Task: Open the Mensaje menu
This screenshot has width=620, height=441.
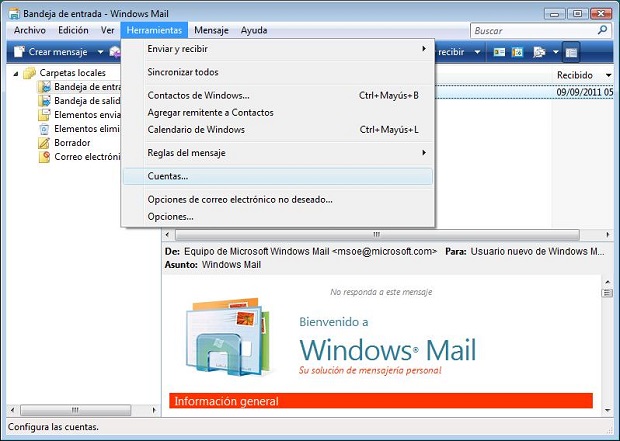Action: 211,30
